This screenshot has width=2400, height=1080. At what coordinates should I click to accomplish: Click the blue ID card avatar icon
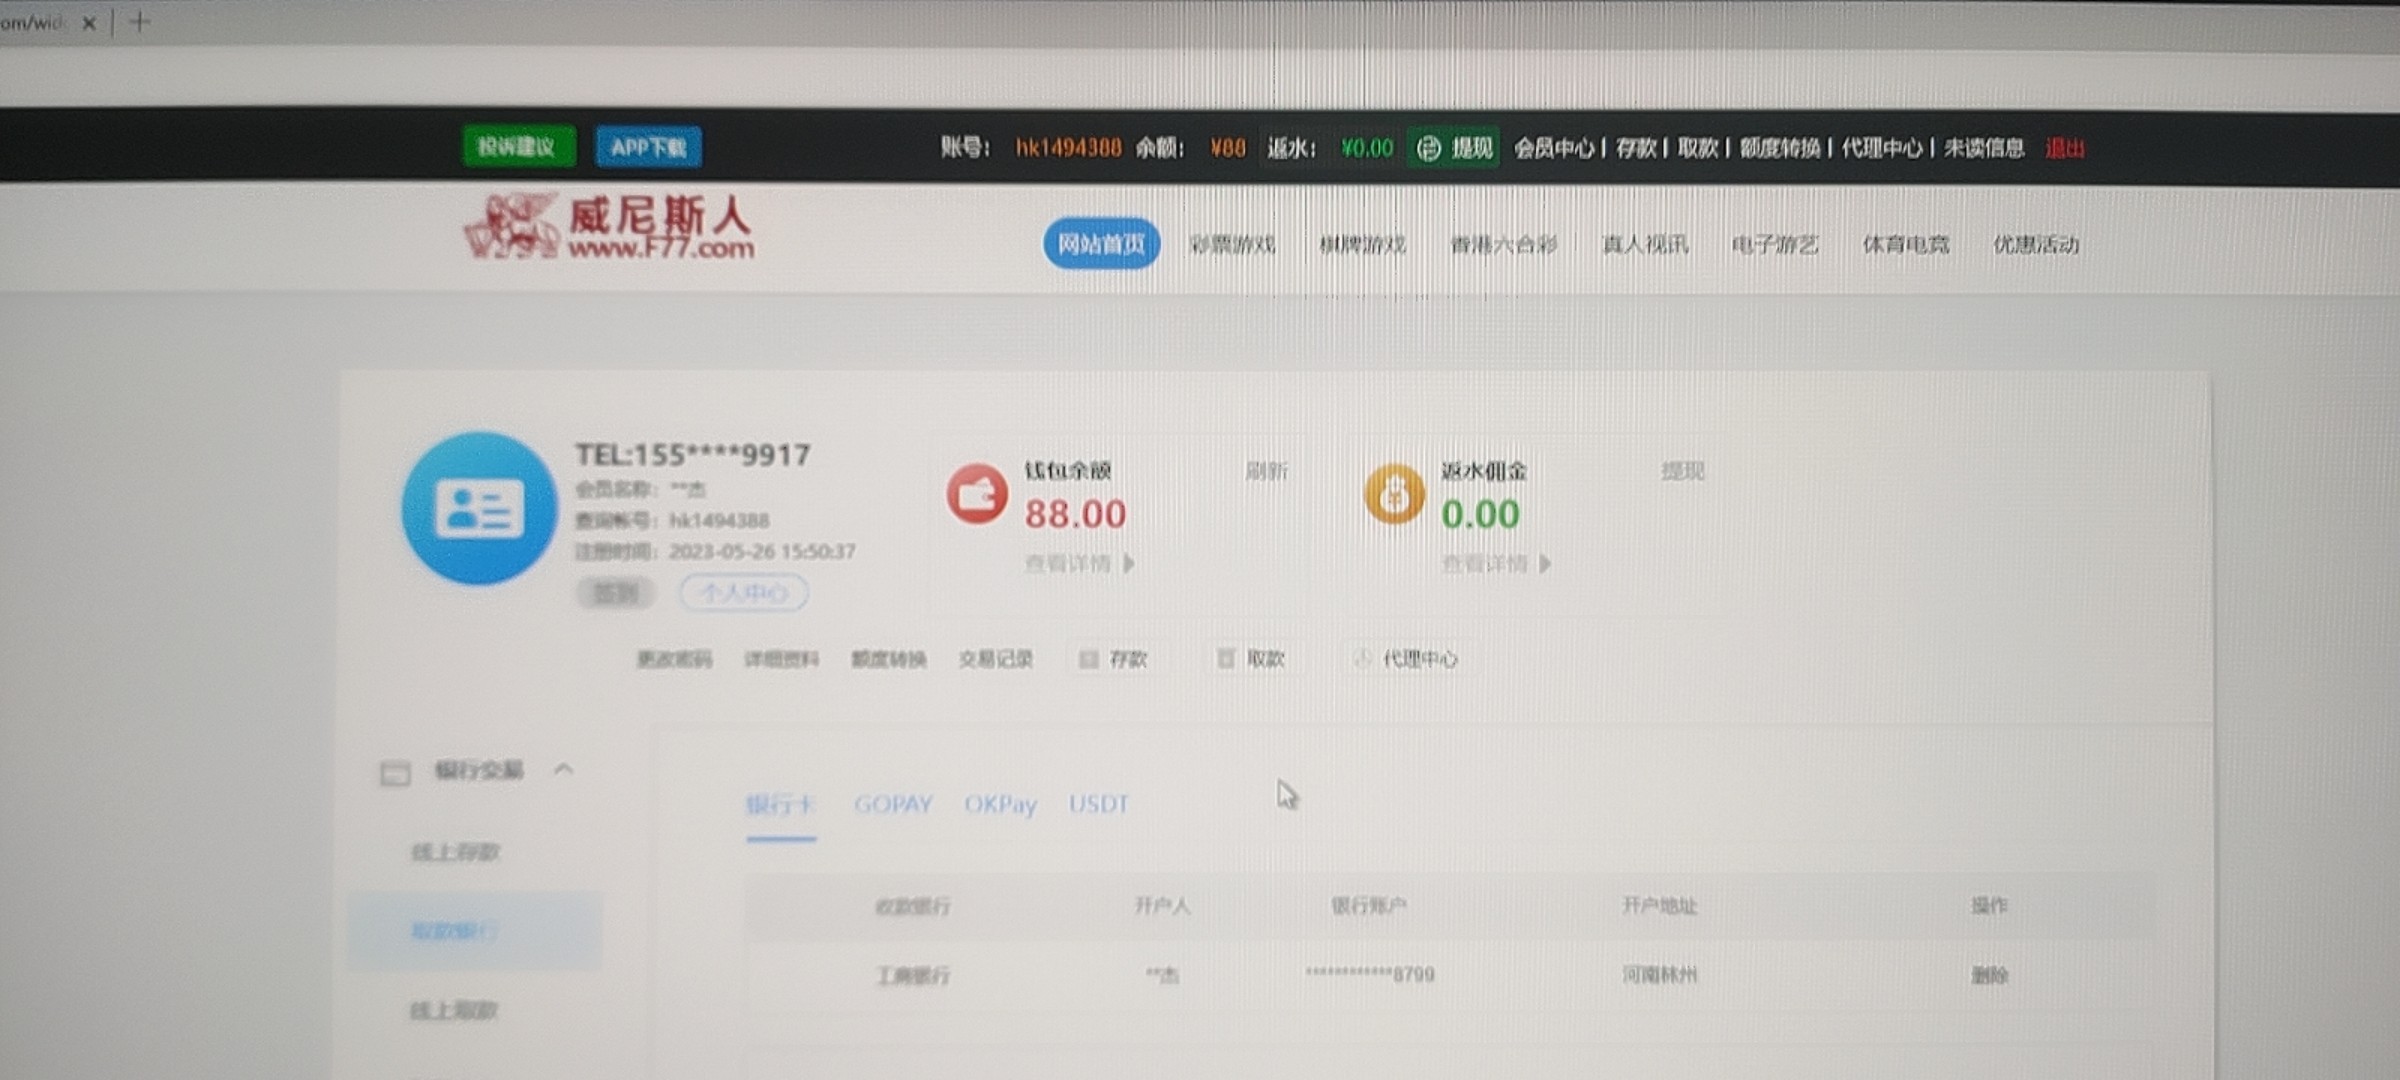pos(479,508)
